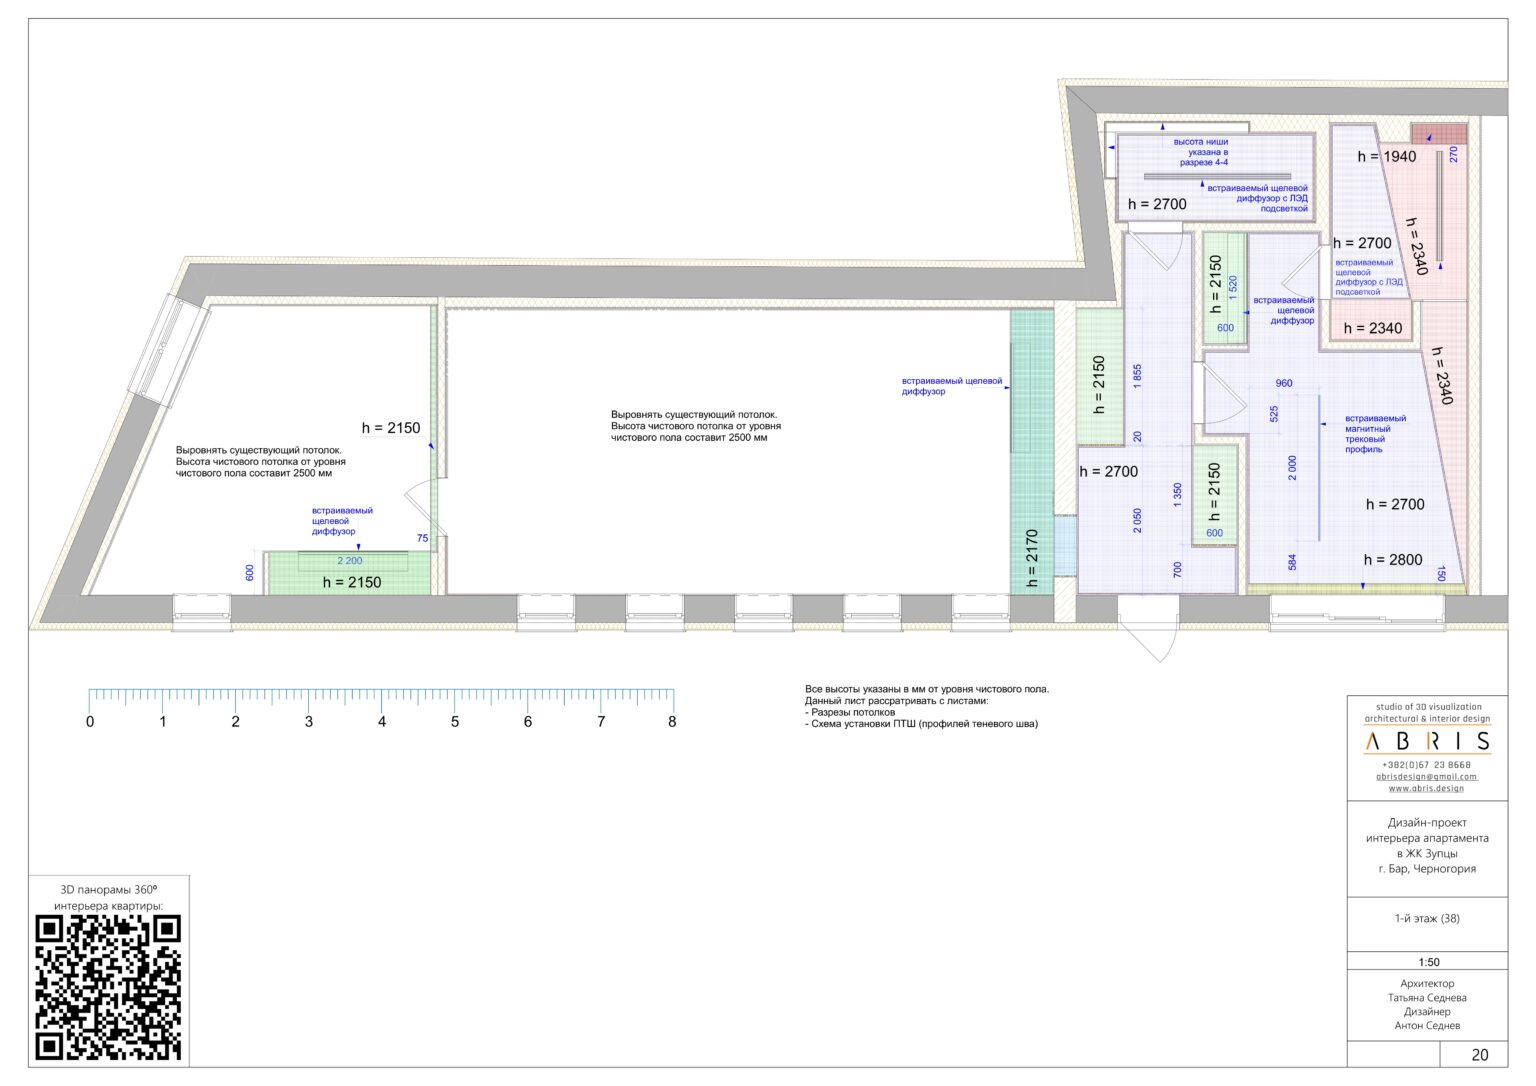The image size is (1536, 1086).
Task: Select "architectural & interior design" tagline
Action: (x=1427, y=718)
